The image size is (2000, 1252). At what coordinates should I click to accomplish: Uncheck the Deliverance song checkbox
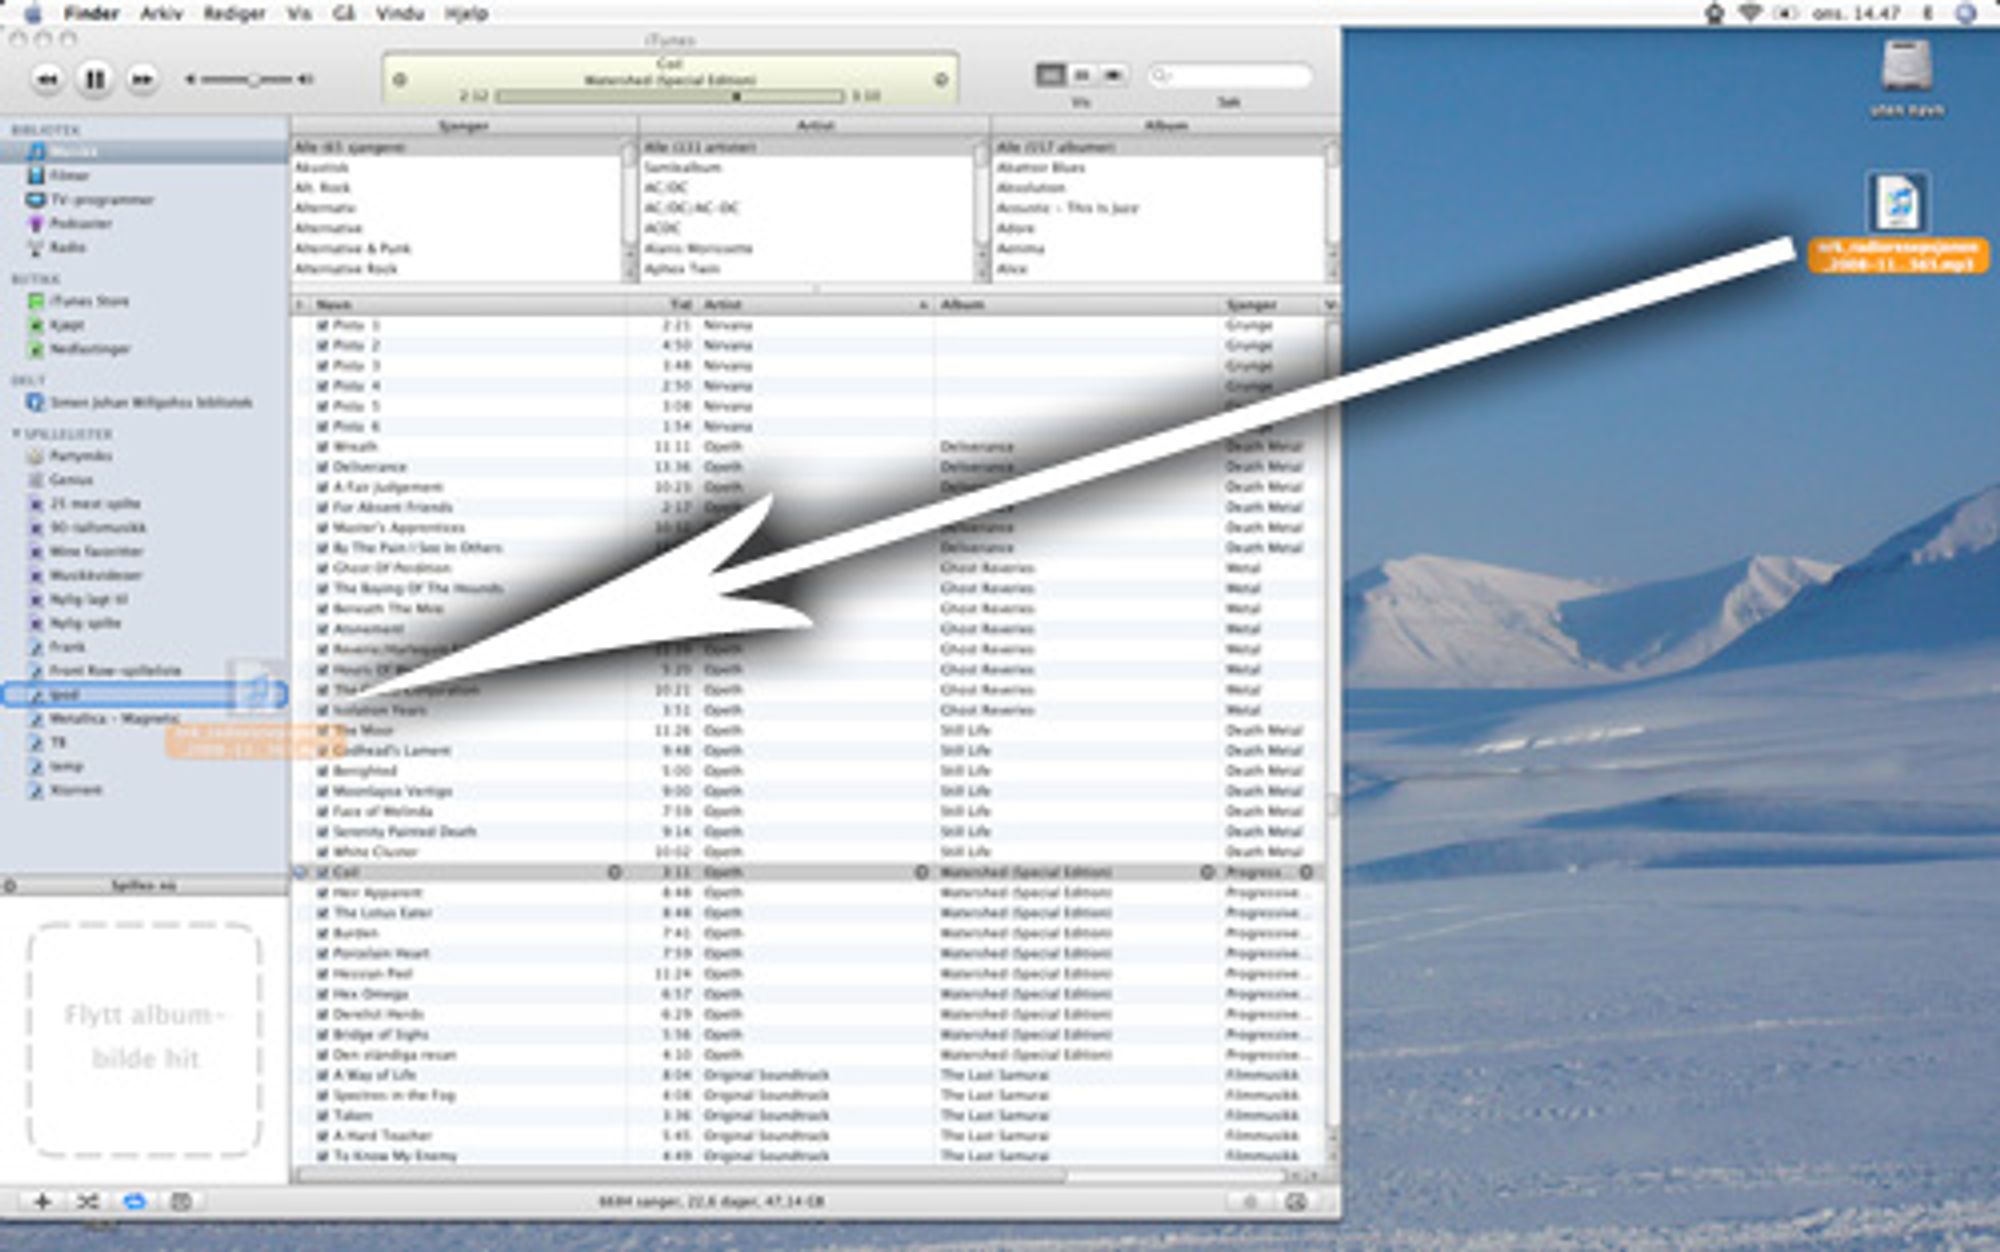(x=323, y=467)
